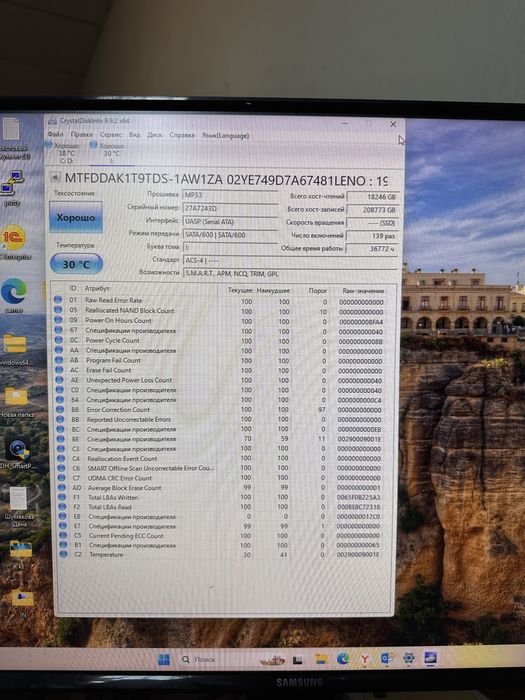Click the serial number field 27A7243D
Viewport: 525px width, 700px height.
[231, 208]
